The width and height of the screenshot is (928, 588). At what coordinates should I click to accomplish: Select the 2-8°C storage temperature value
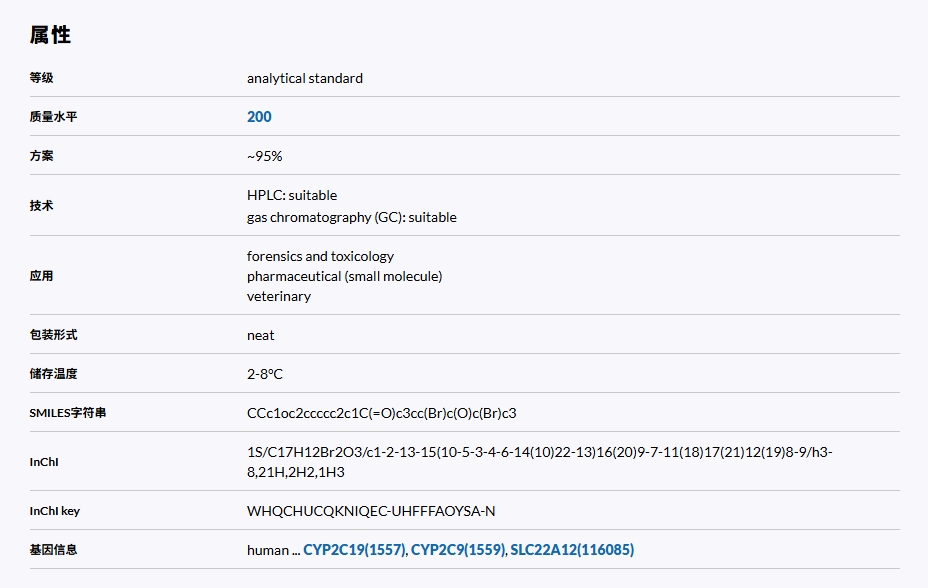[x=265, y=374]
